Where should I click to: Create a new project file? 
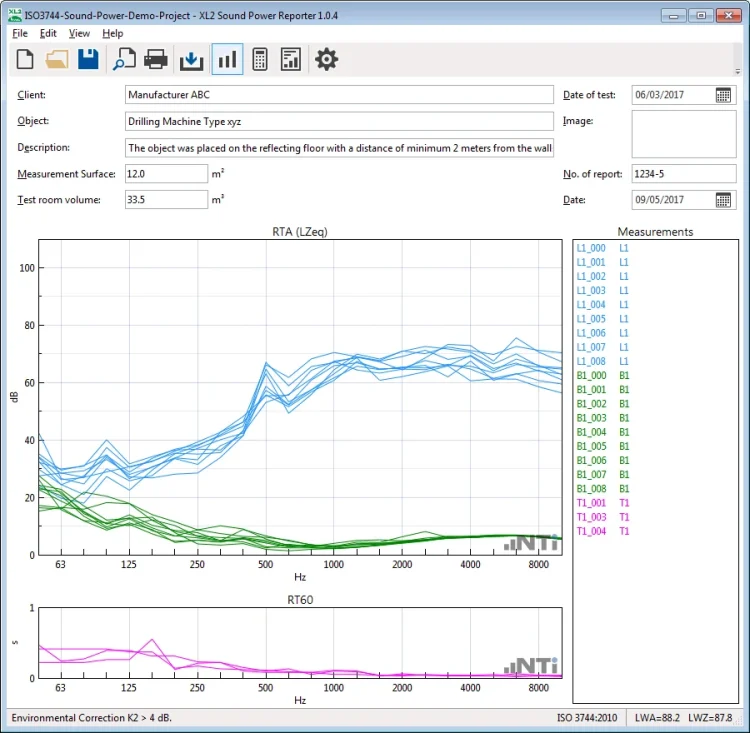24,60
